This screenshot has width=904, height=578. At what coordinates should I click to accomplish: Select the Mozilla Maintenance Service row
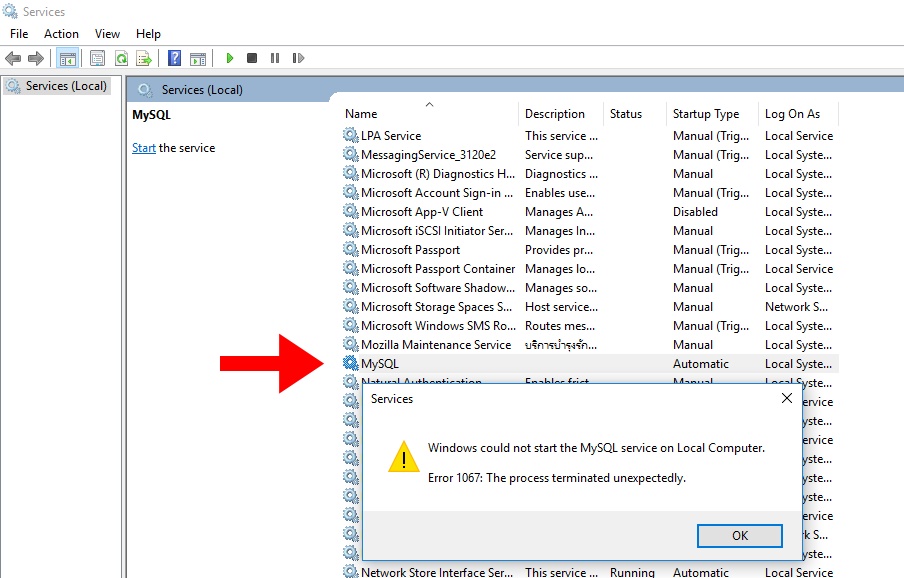[x=590, y=345]
